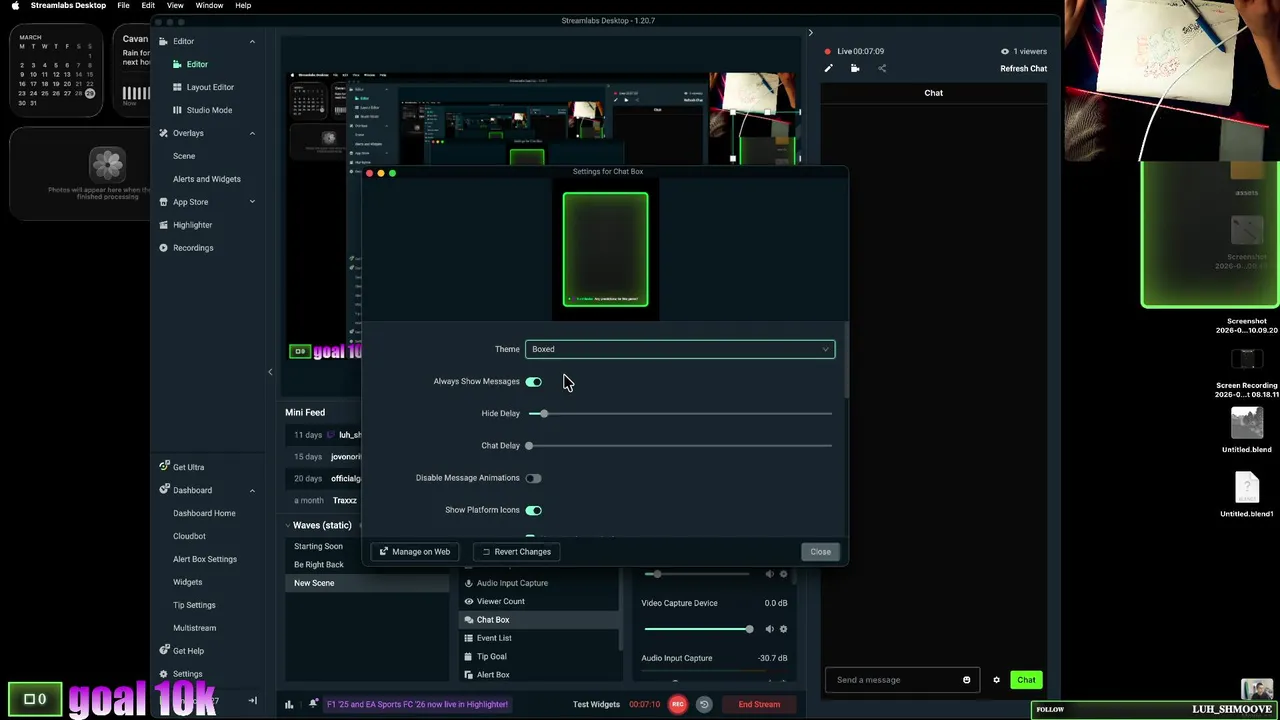The height and width of the screenshot is (720, 1280).
Task: Click Manage on Web button
Action: pos(414,552)
